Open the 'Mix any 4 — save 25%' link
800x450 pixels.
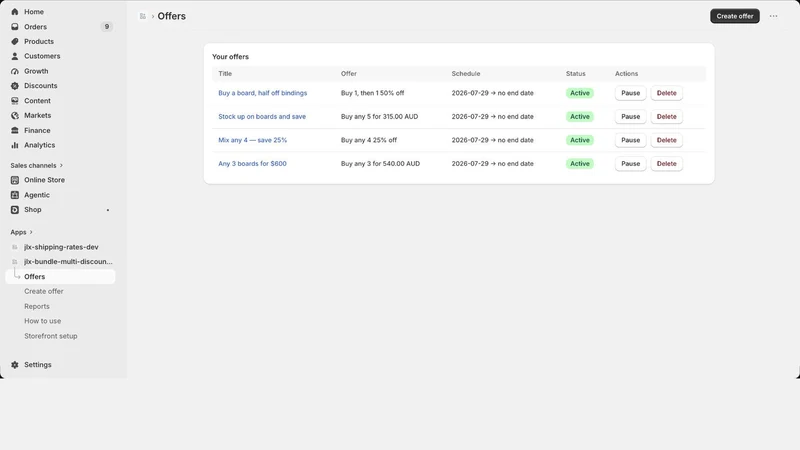pos(253,140)
